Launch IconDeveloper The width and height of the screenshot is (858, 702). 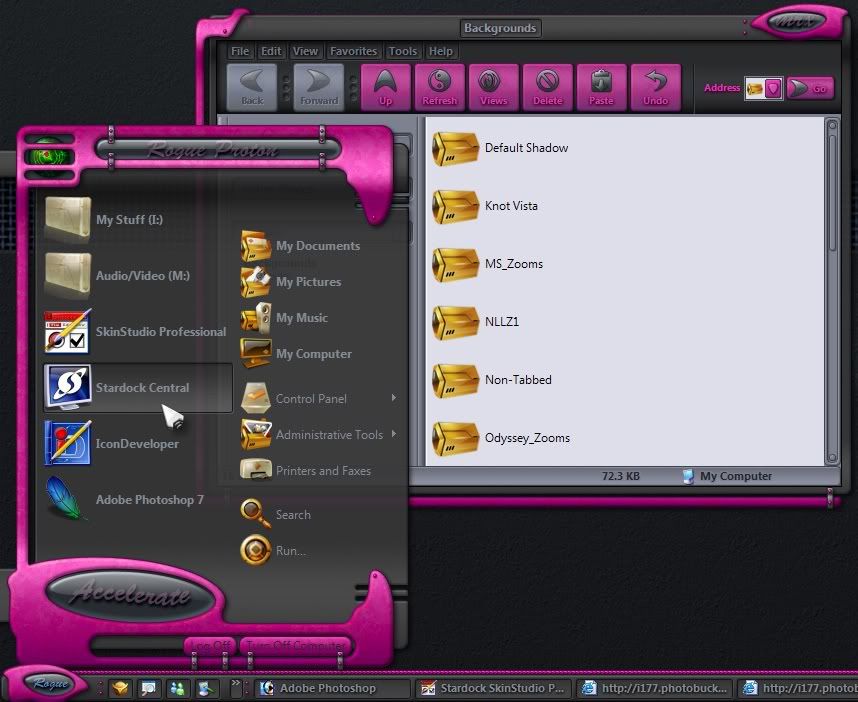coord(137,444)
